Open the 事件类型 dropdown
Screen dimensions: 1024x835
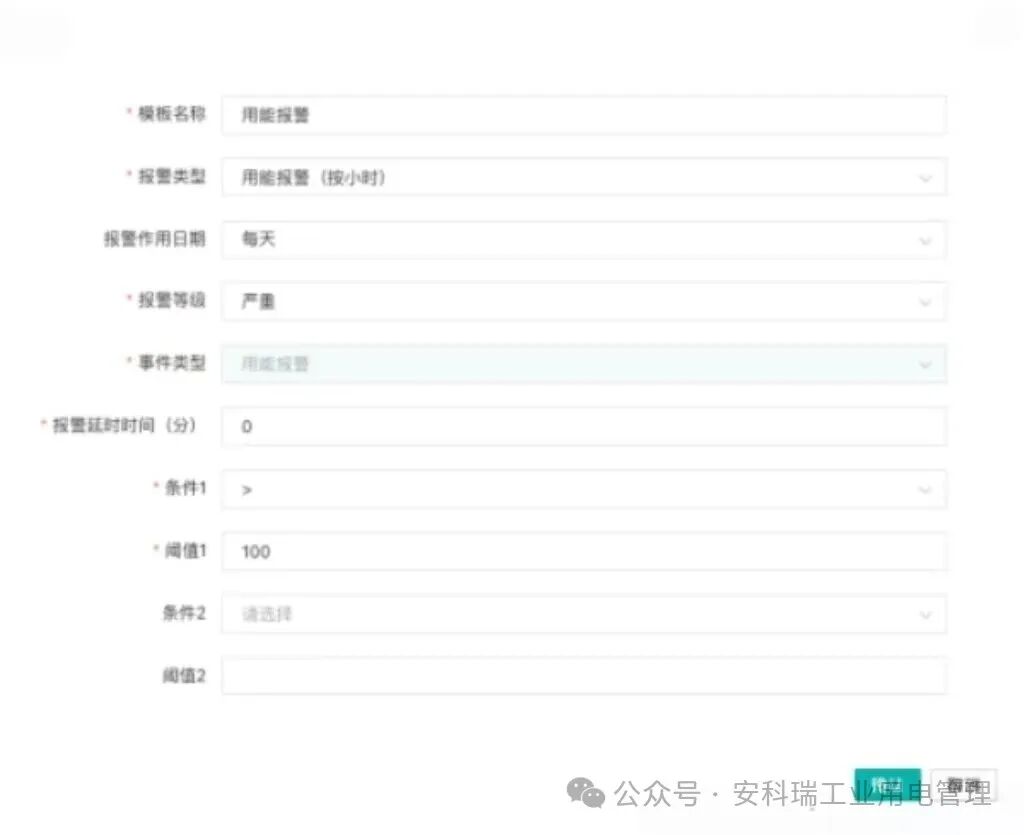pos(584,364)
